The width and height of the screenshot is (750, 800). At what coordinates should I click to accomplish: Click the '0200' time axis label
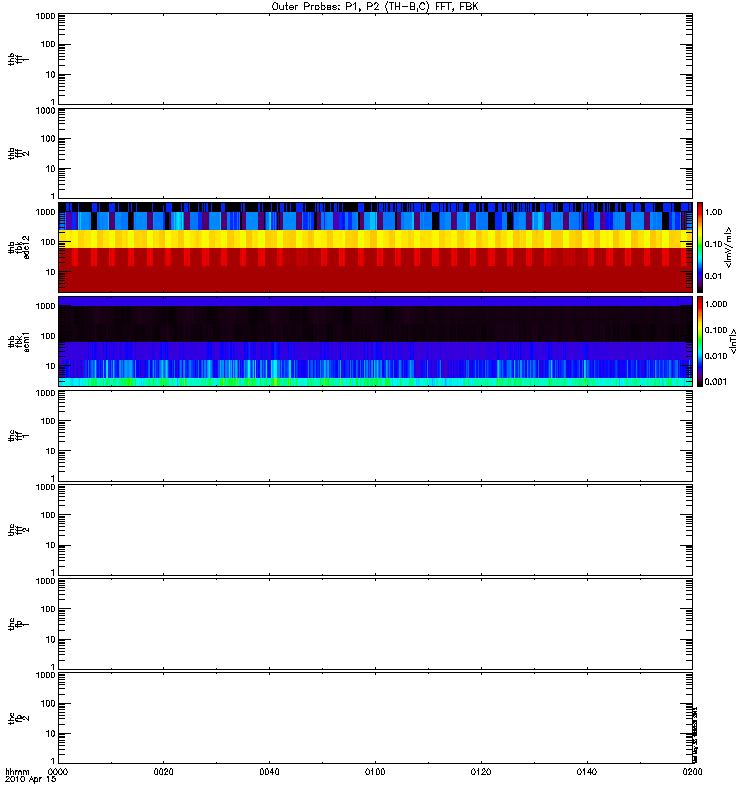[692, 772]
